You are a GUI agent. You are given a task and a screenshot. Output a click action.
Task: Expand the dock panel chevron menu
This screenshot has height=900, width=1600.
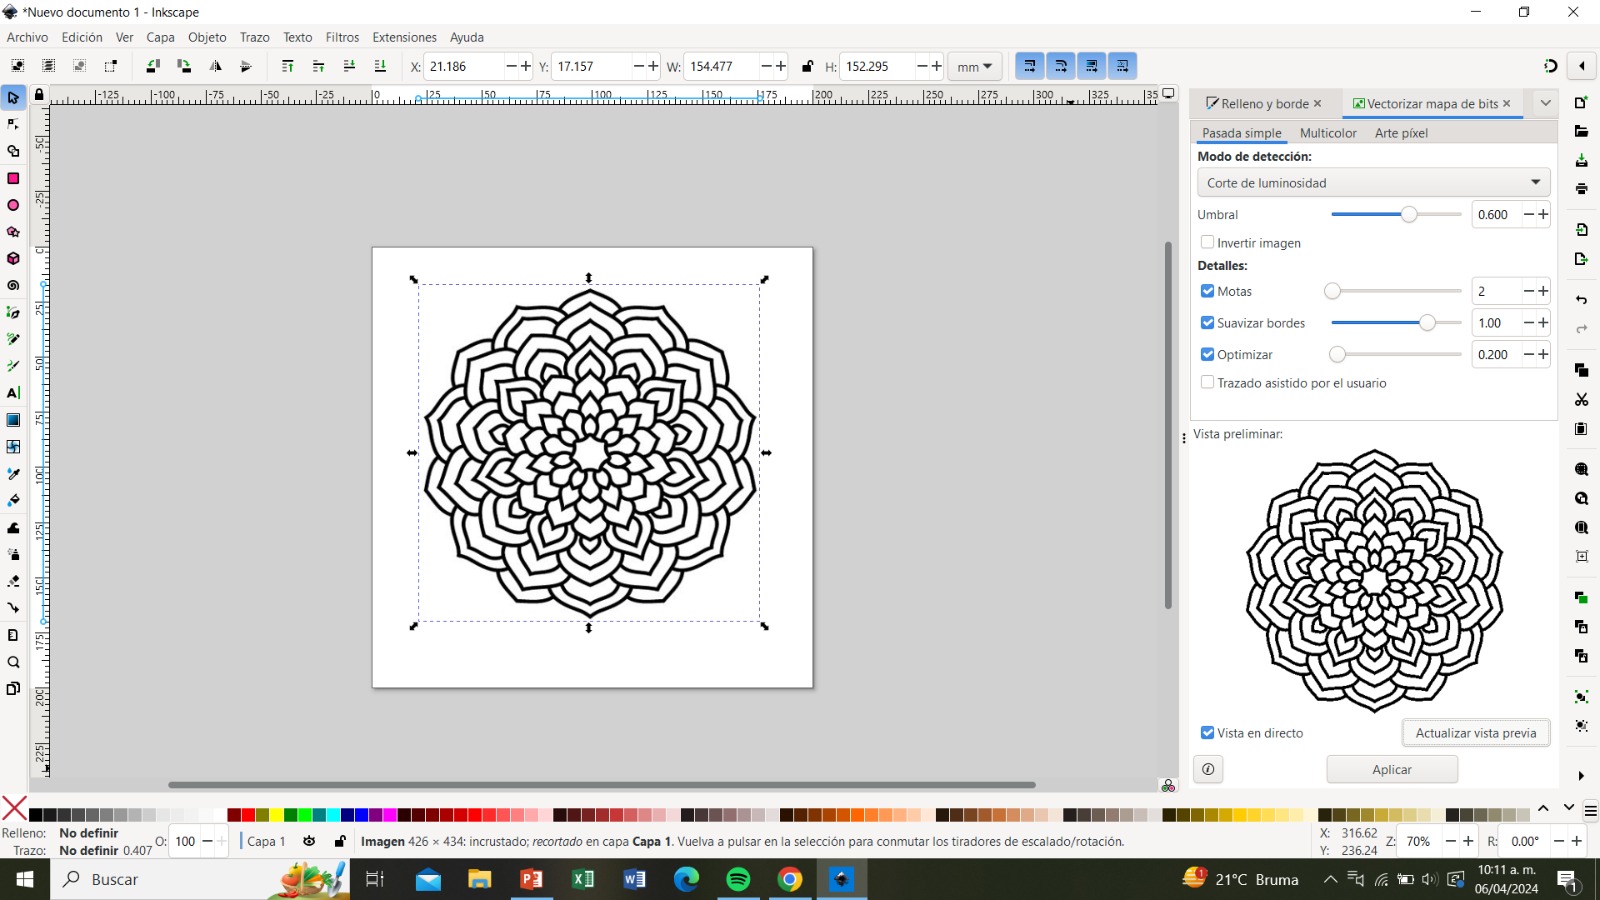coord(1545,103)
